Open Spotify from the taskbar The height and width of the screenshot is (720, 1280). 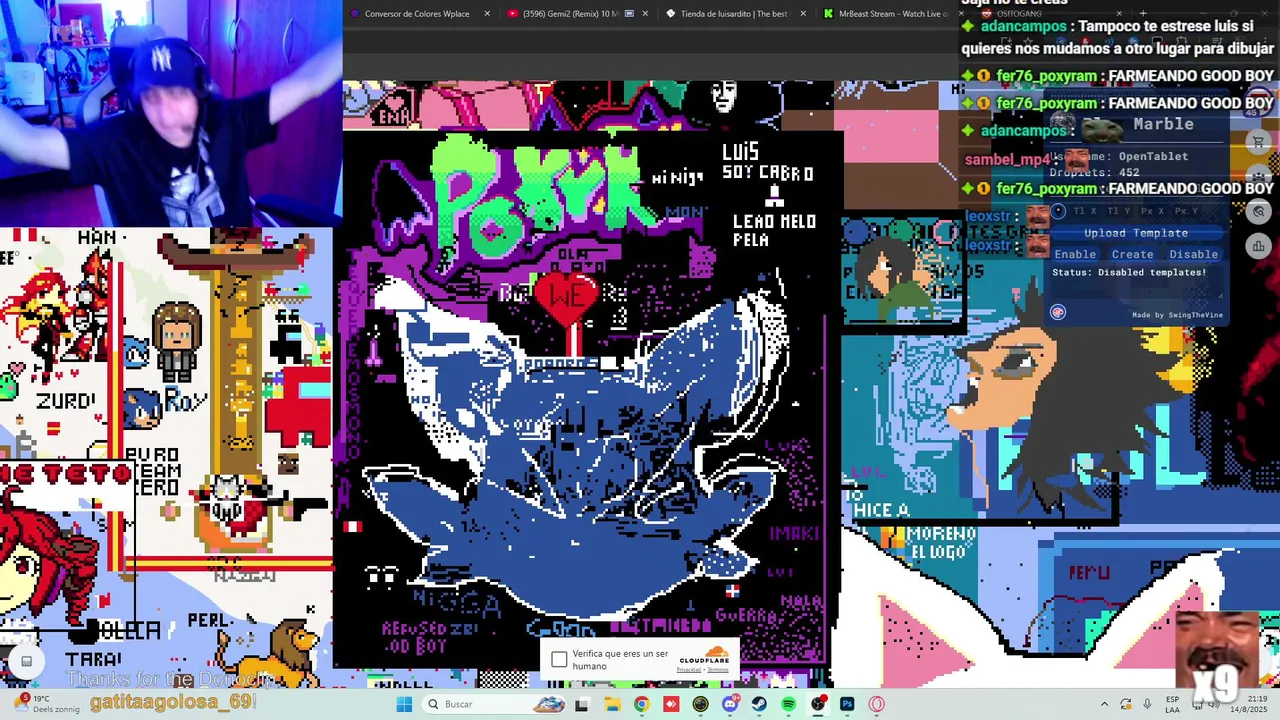click(x=788, y=704)
